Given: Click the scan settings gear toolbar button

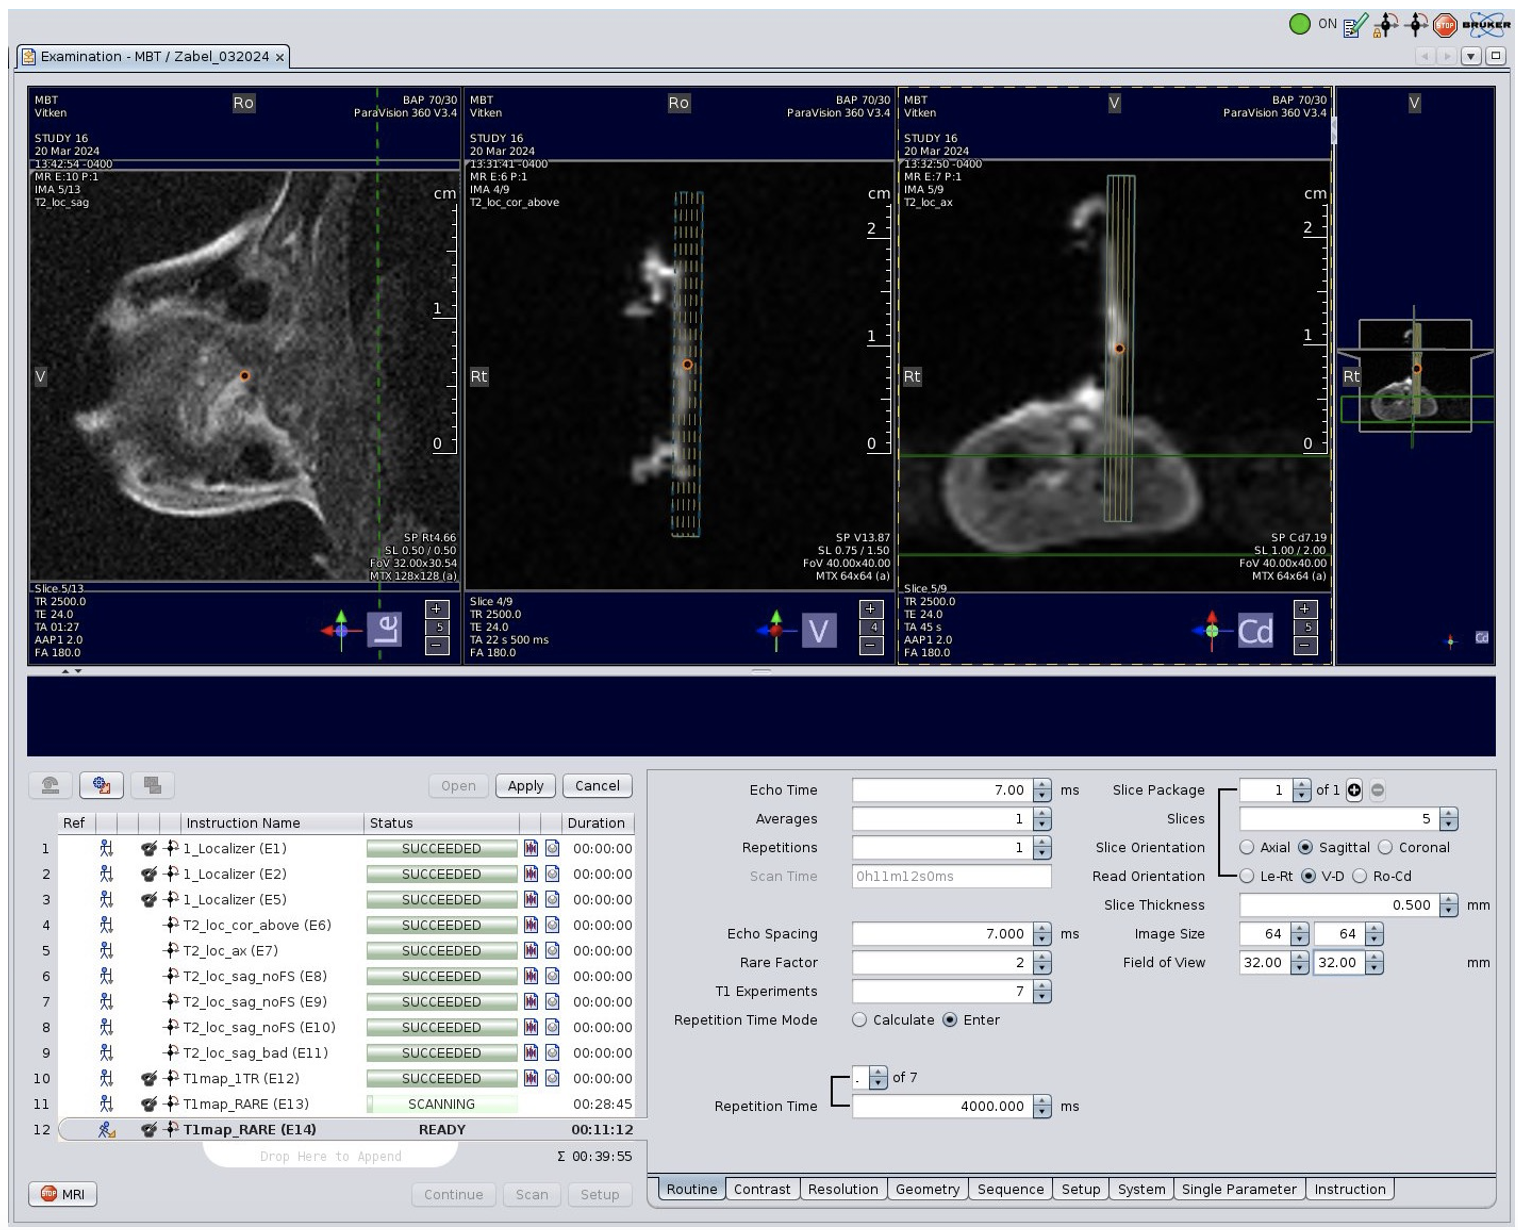Looking at the screenshot, I should (101, 786).
